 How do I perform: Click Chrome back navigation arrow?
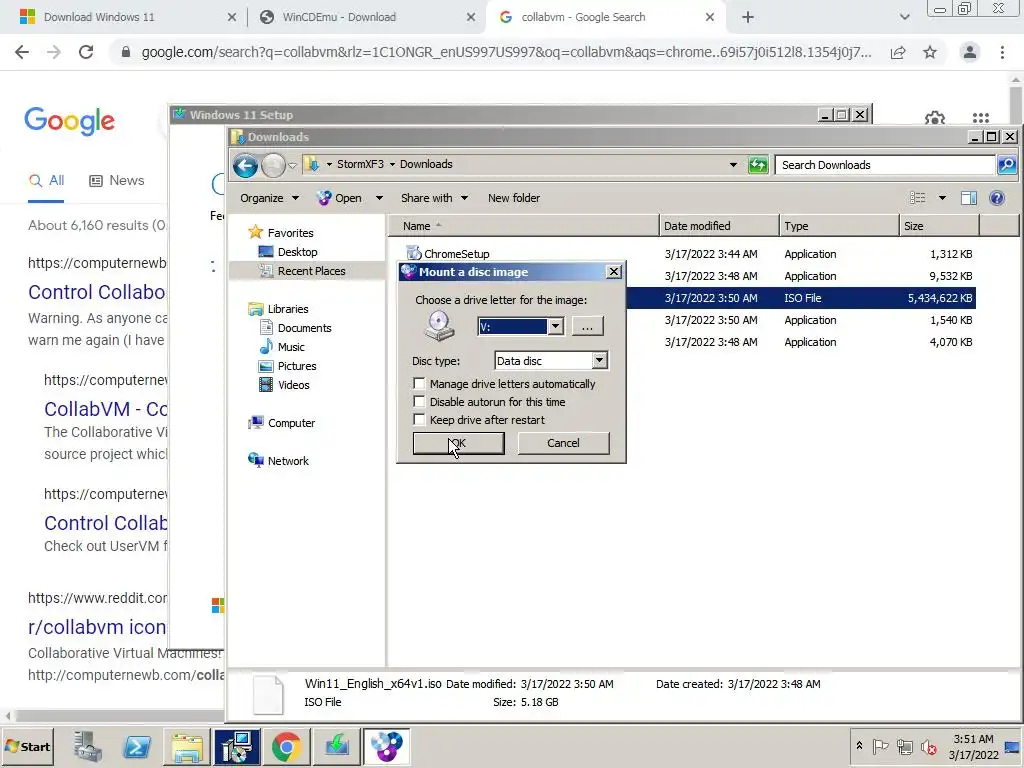pyautogui.click(x=22, y=52)
